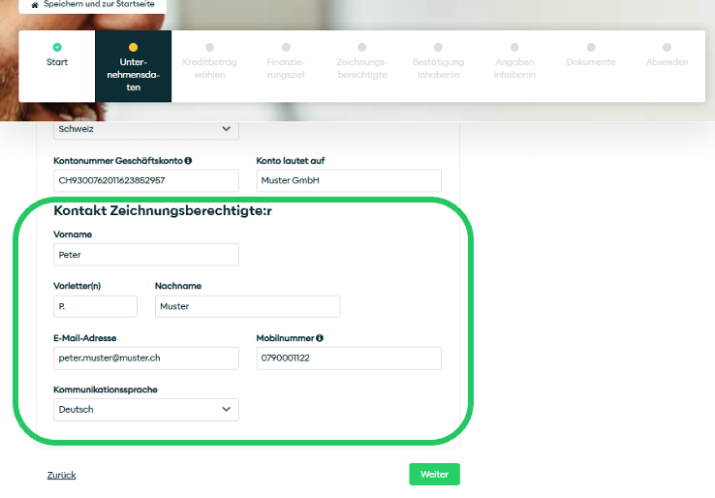Focus the E-Mail-Adresse field

(146, 358)
